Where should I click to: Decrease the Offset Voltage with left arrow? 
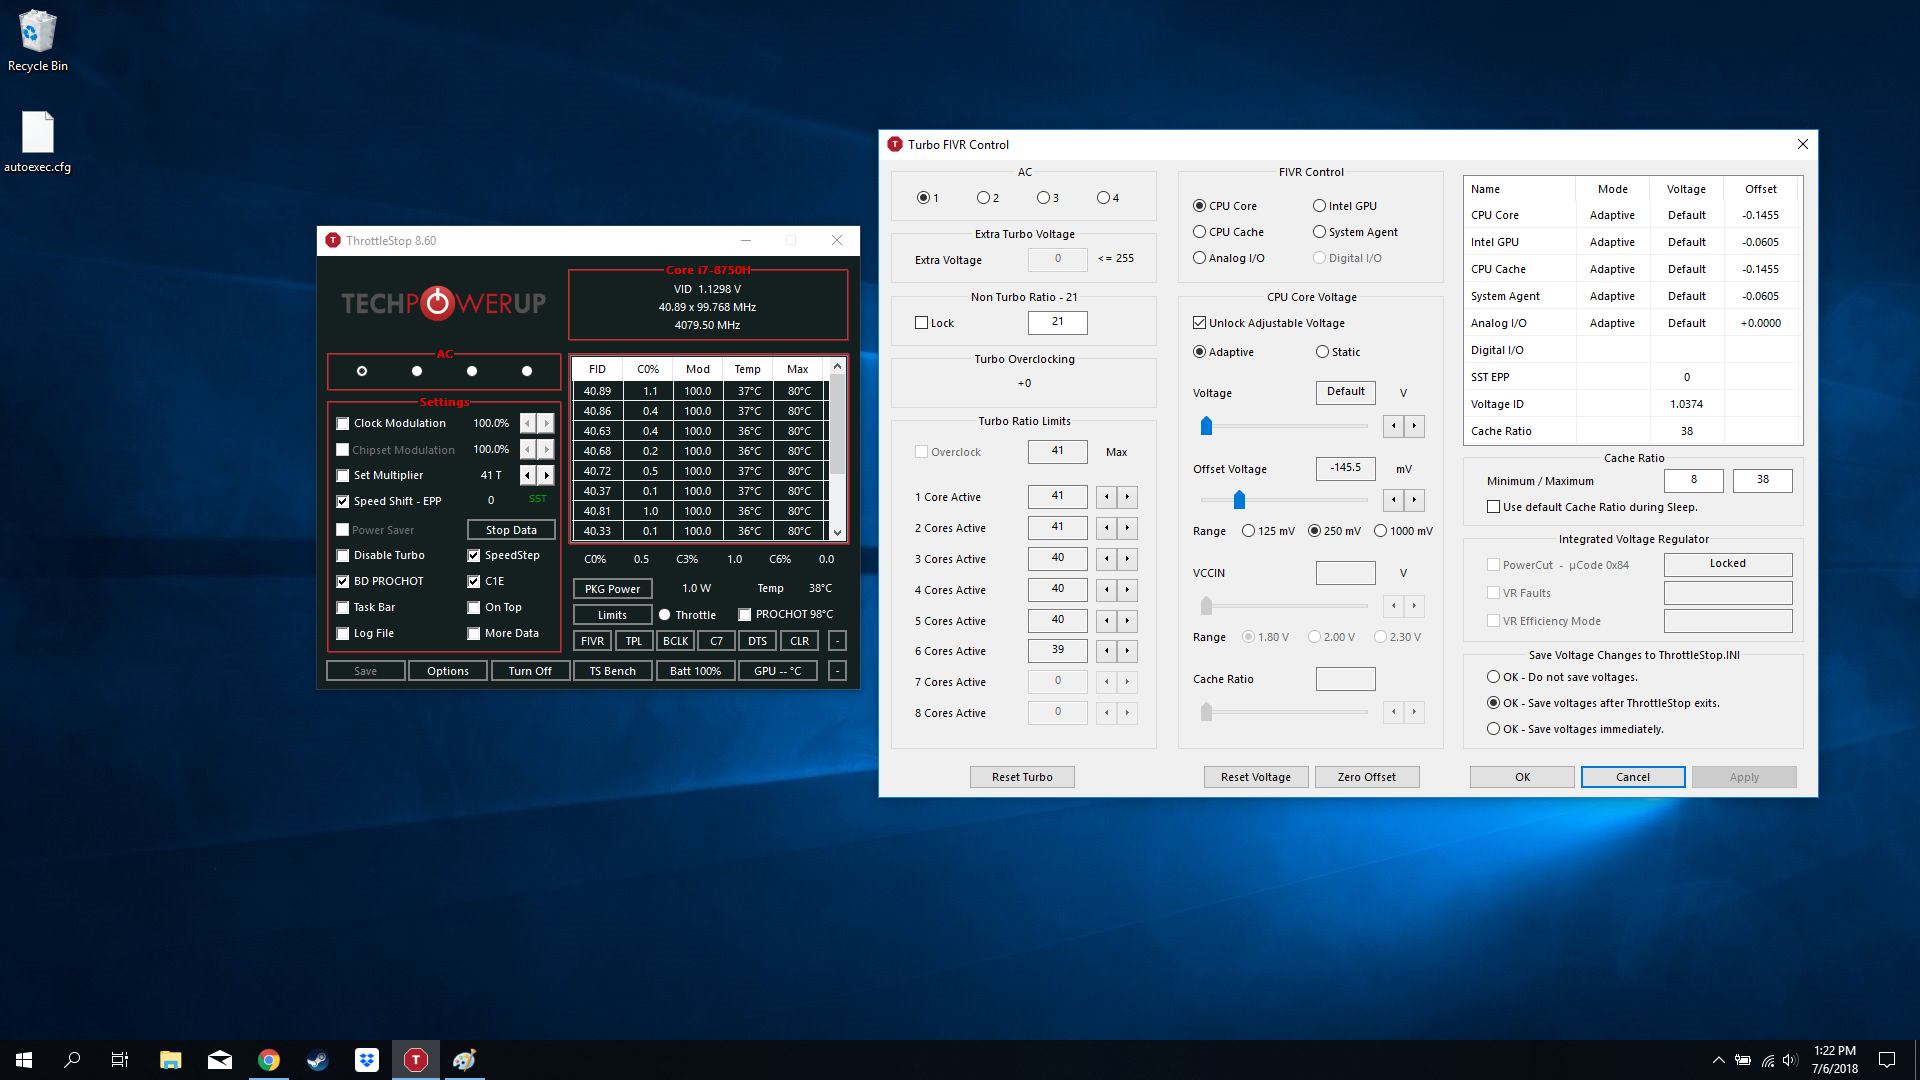coord(1393,499)
